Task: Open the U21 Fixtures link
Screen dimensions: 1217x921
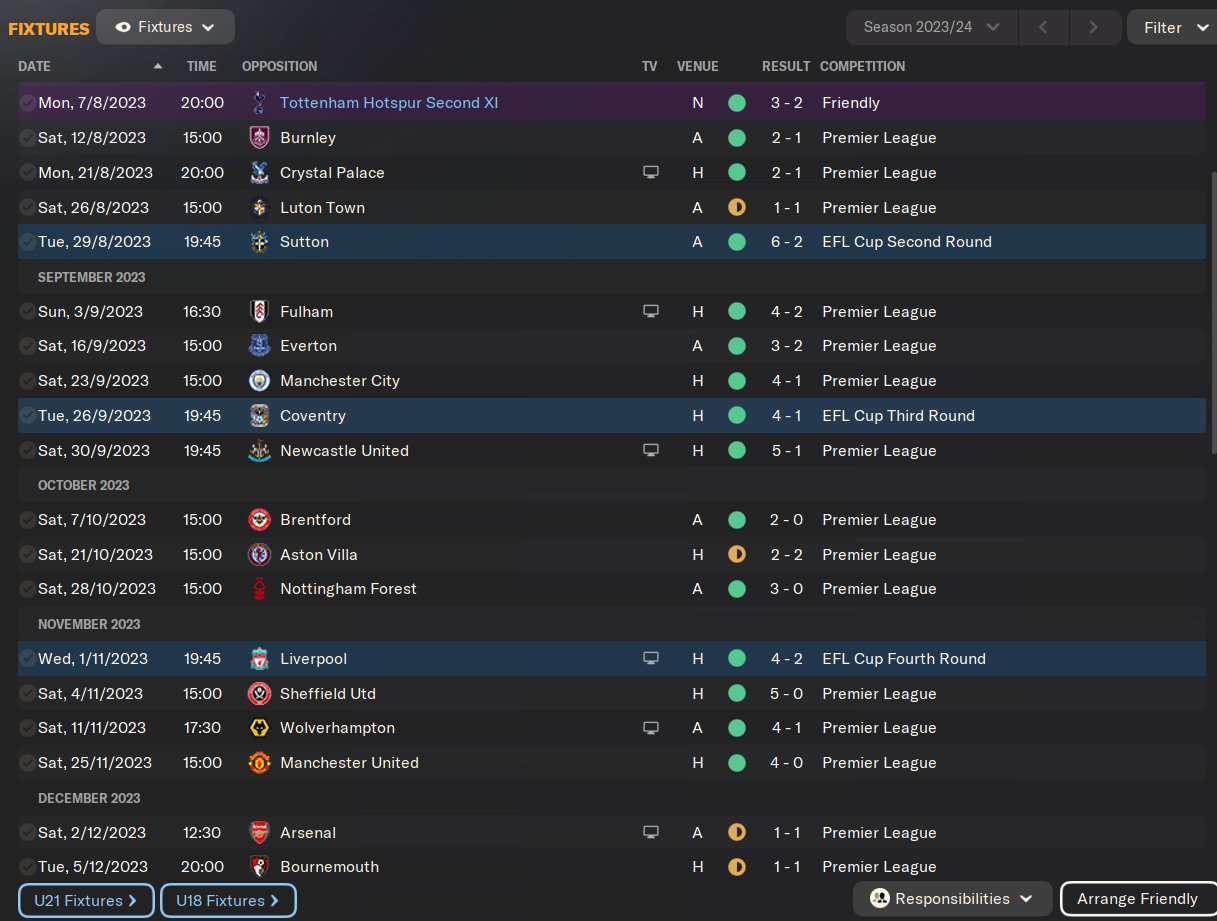Action: tap(86, 901)
